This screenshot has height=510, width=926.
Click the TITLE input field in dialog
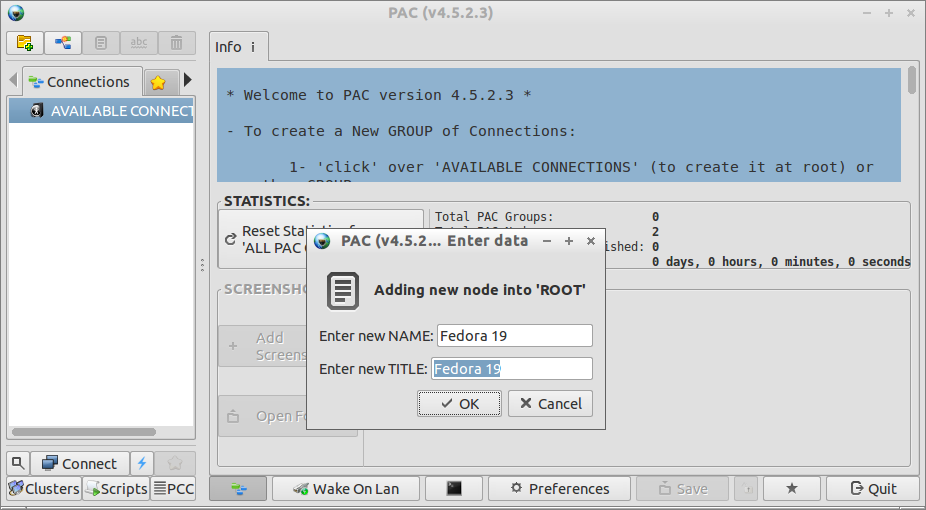tap(511, 368)
